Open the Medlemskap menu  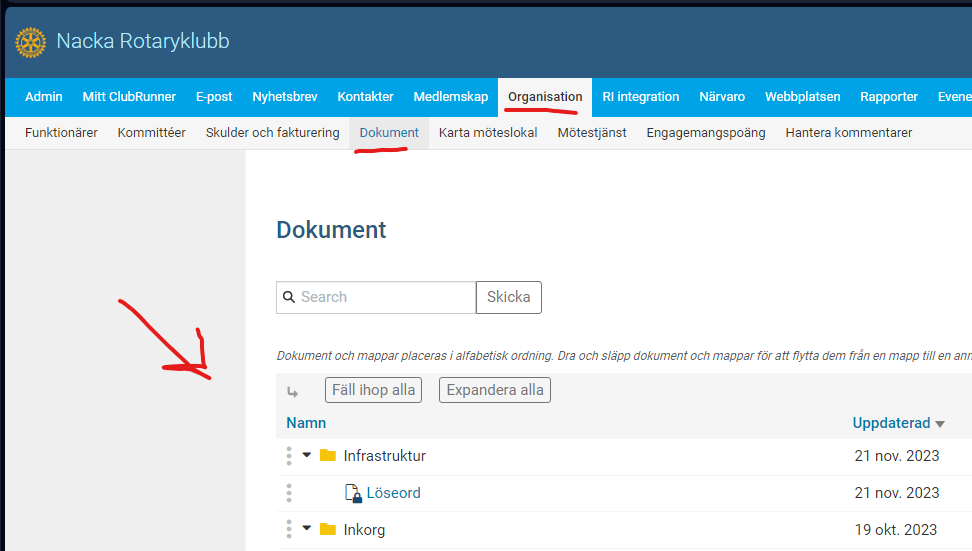450,97
